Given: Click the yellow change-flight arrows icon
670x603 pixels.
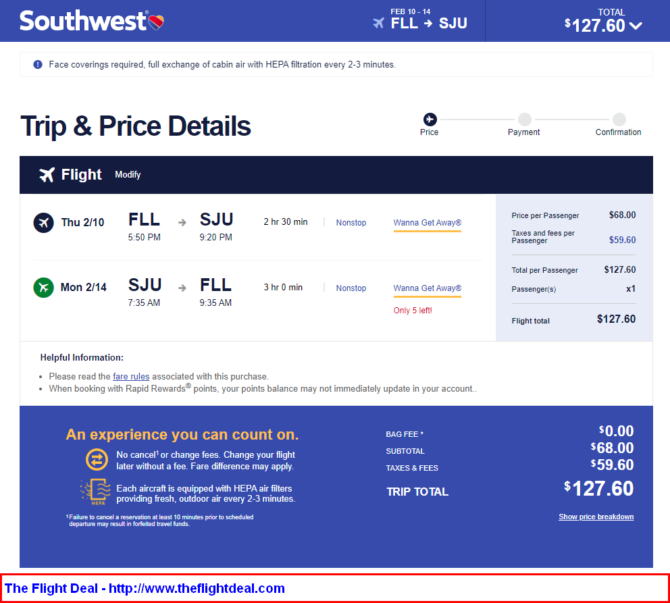Looking at the screenshot, I should 97,460.
